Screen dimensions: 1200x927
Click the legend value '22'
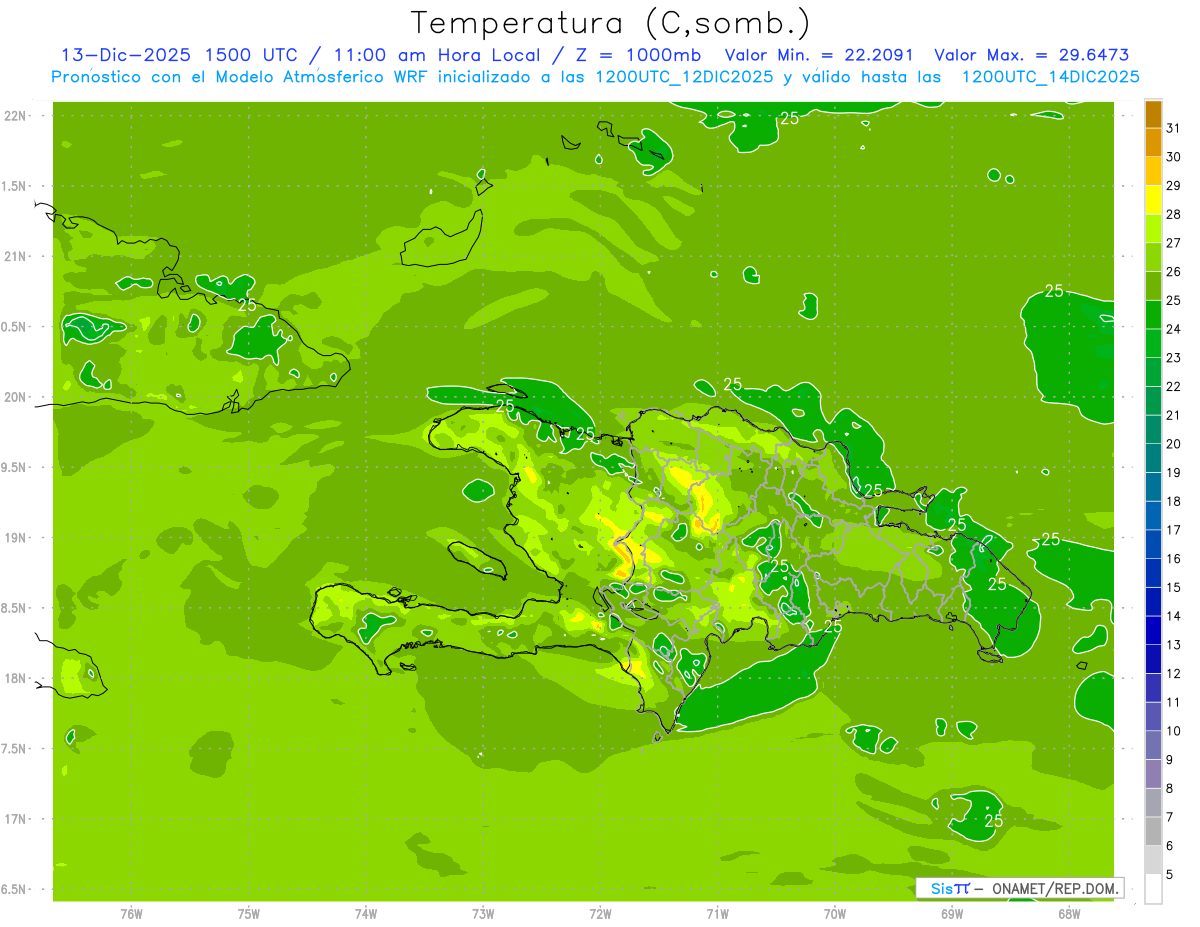[x=1174, y=387]
